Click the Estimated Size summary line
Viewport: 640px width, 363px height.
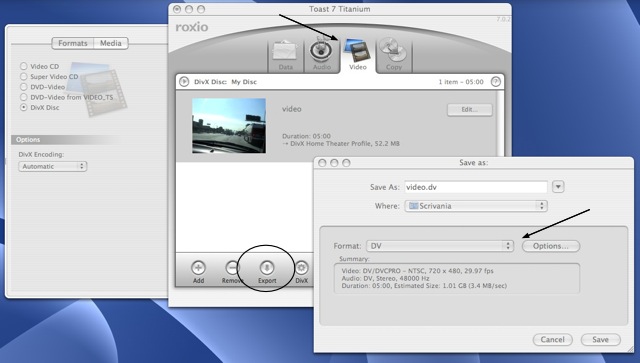tap(424, 286)
